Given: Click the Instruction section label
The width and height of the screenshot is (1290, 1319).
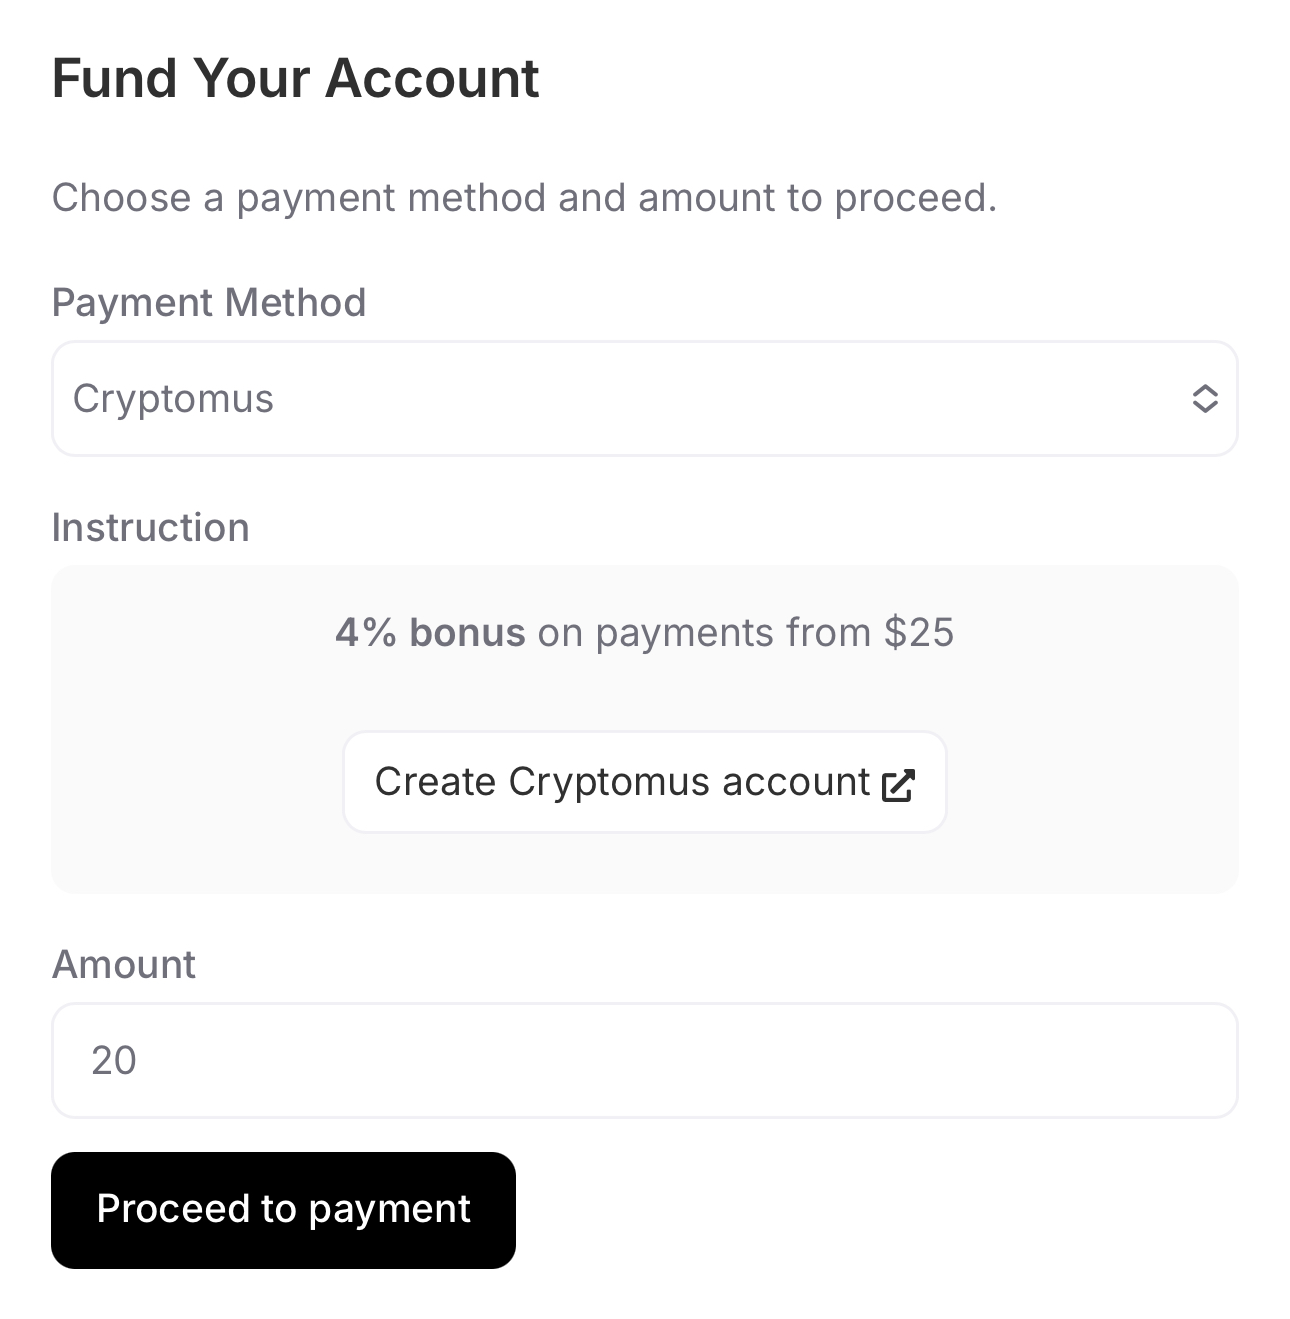Looking at the screenshot, I should point(150,527).
